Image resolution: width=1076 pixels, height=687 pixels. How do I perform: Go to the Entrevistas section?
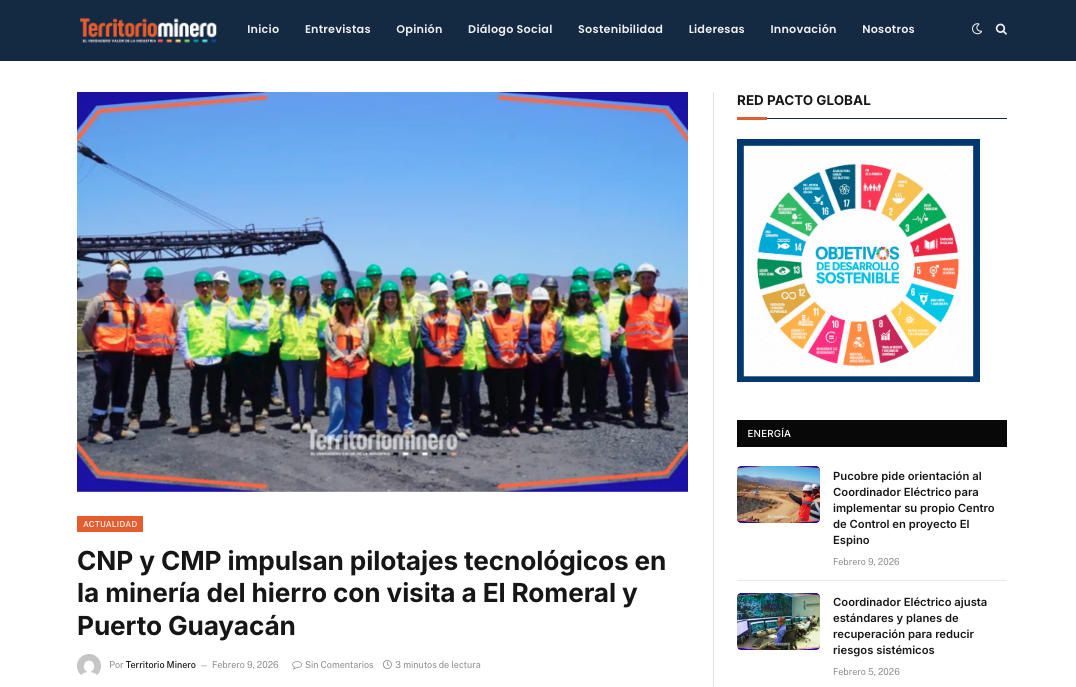point(337,29)
